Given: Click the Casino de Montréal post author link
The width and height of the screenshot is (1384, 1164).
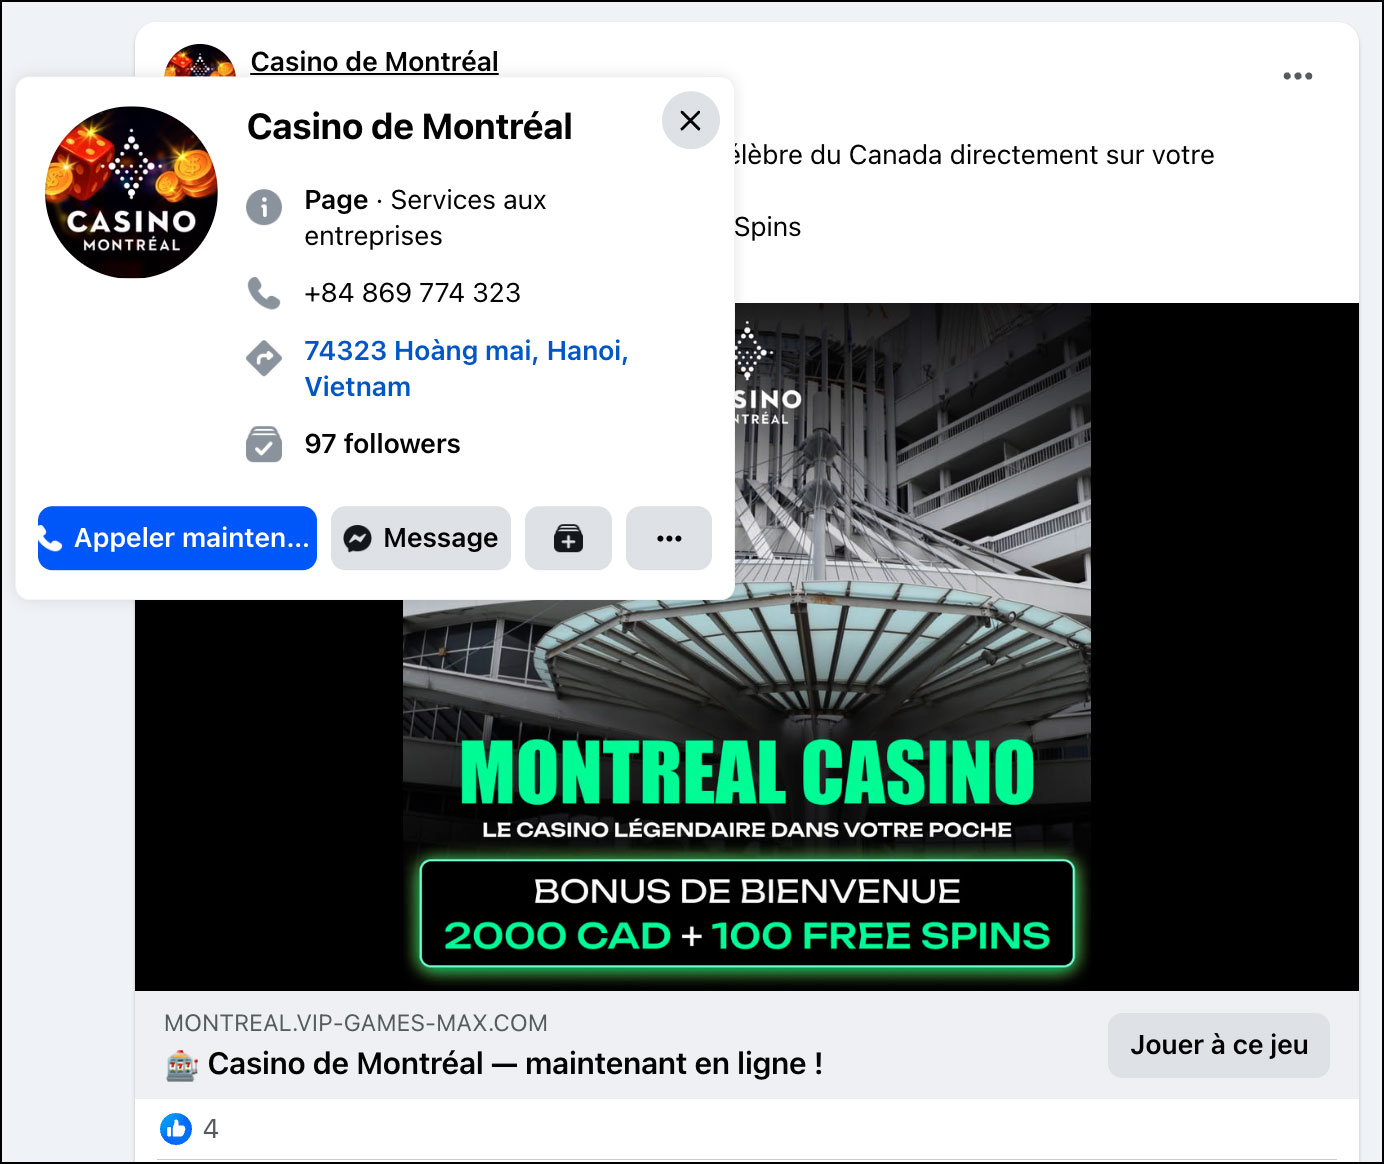Looking at the screenshot, I should (x=374, y=61).
